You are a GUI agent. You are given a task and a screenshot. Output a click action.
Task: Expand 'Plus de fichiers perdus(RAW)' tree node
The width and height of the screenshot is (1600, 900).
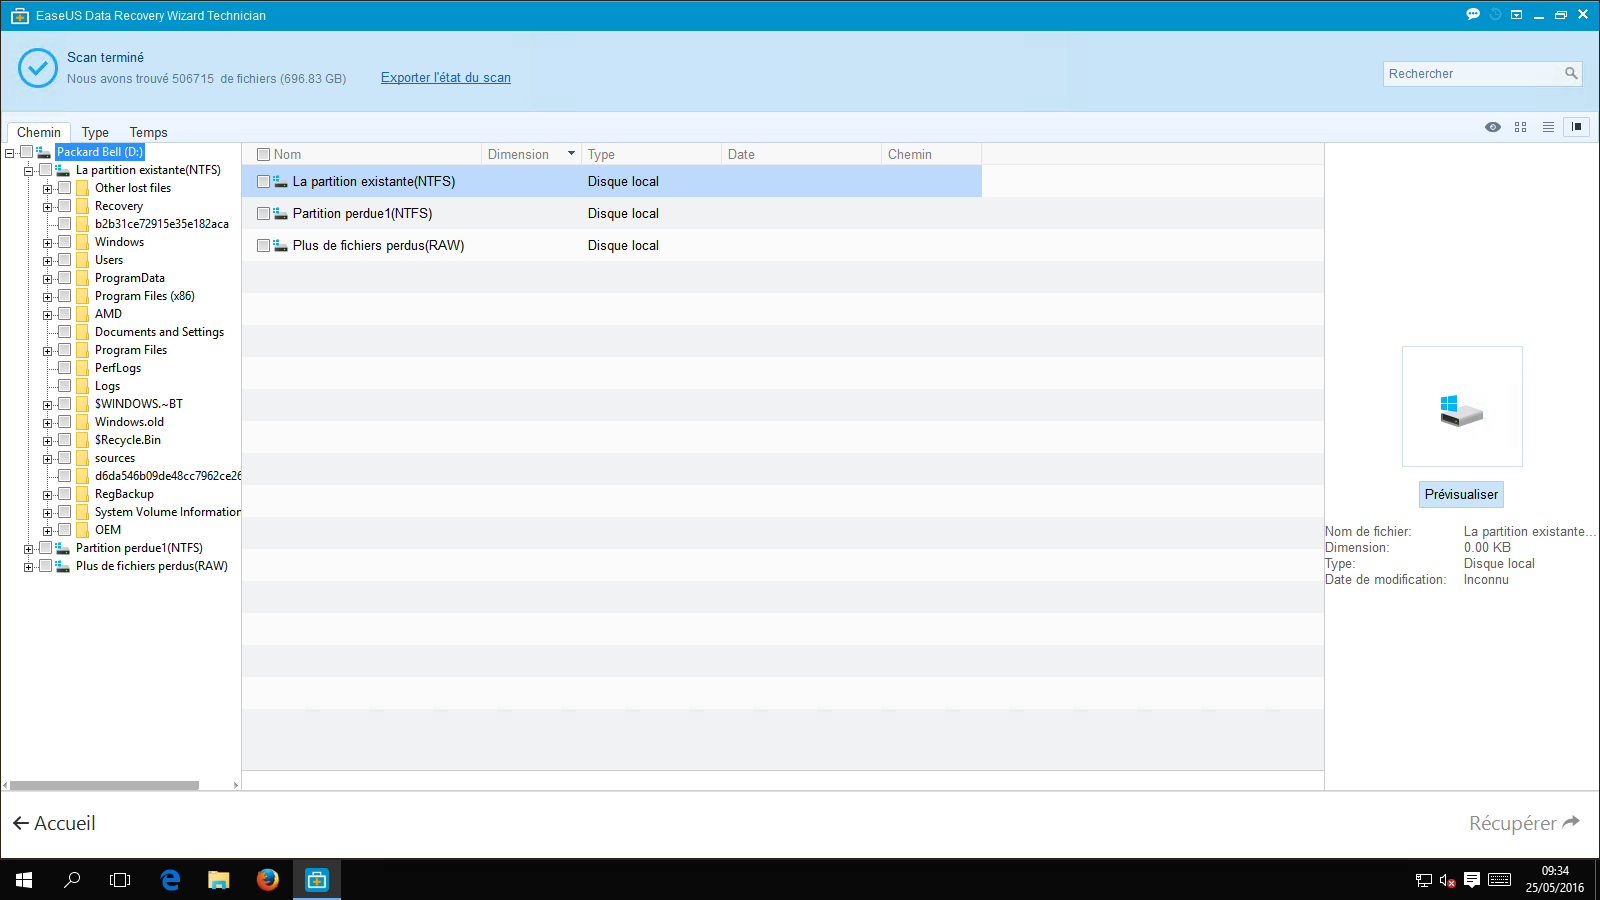point(28,567)
